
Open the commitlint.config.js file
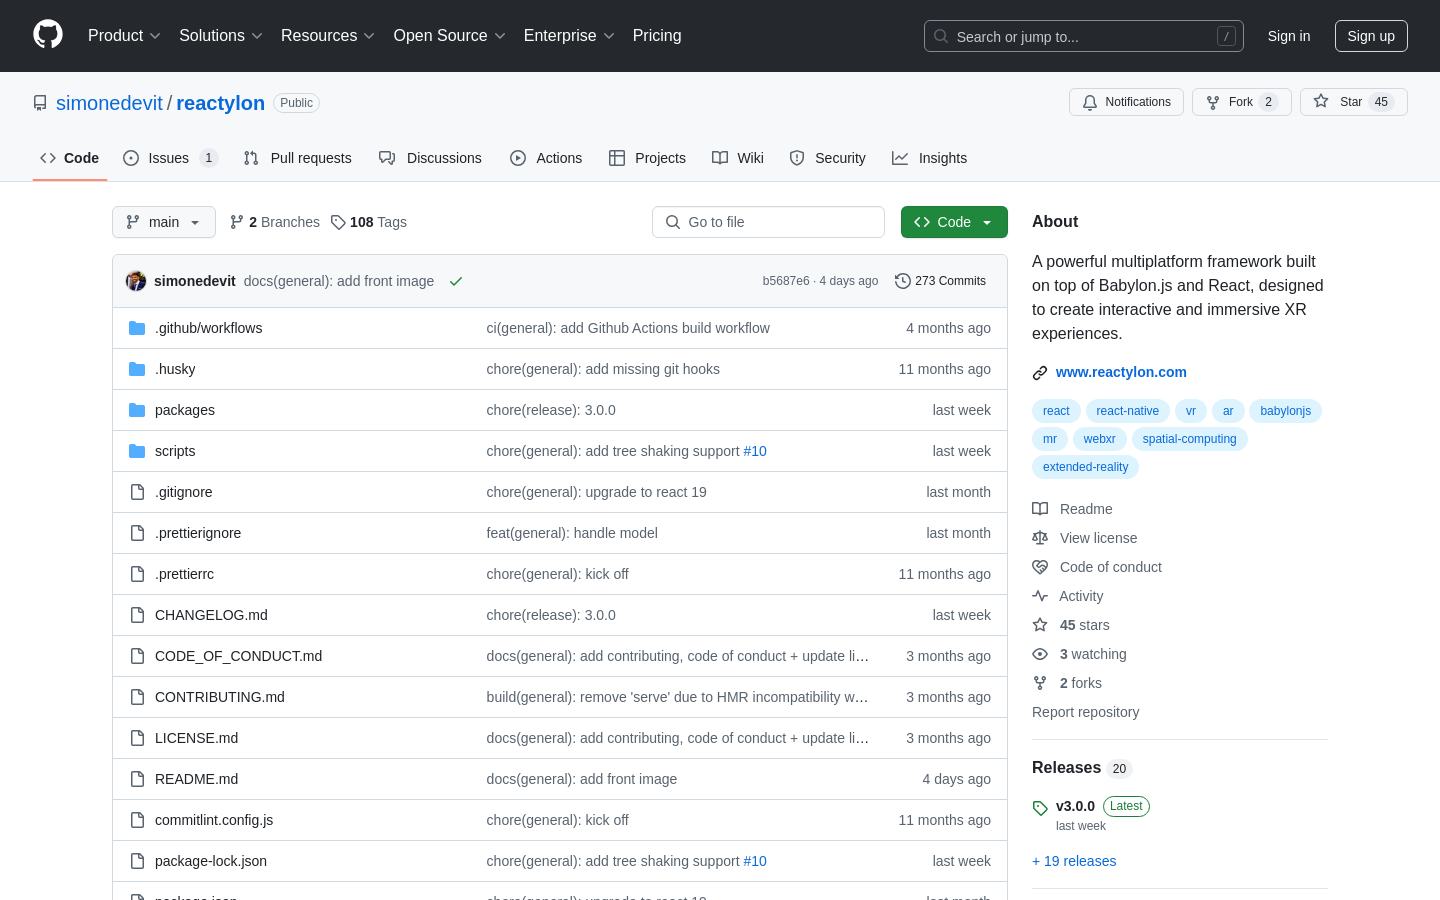(x=214, y=820)
